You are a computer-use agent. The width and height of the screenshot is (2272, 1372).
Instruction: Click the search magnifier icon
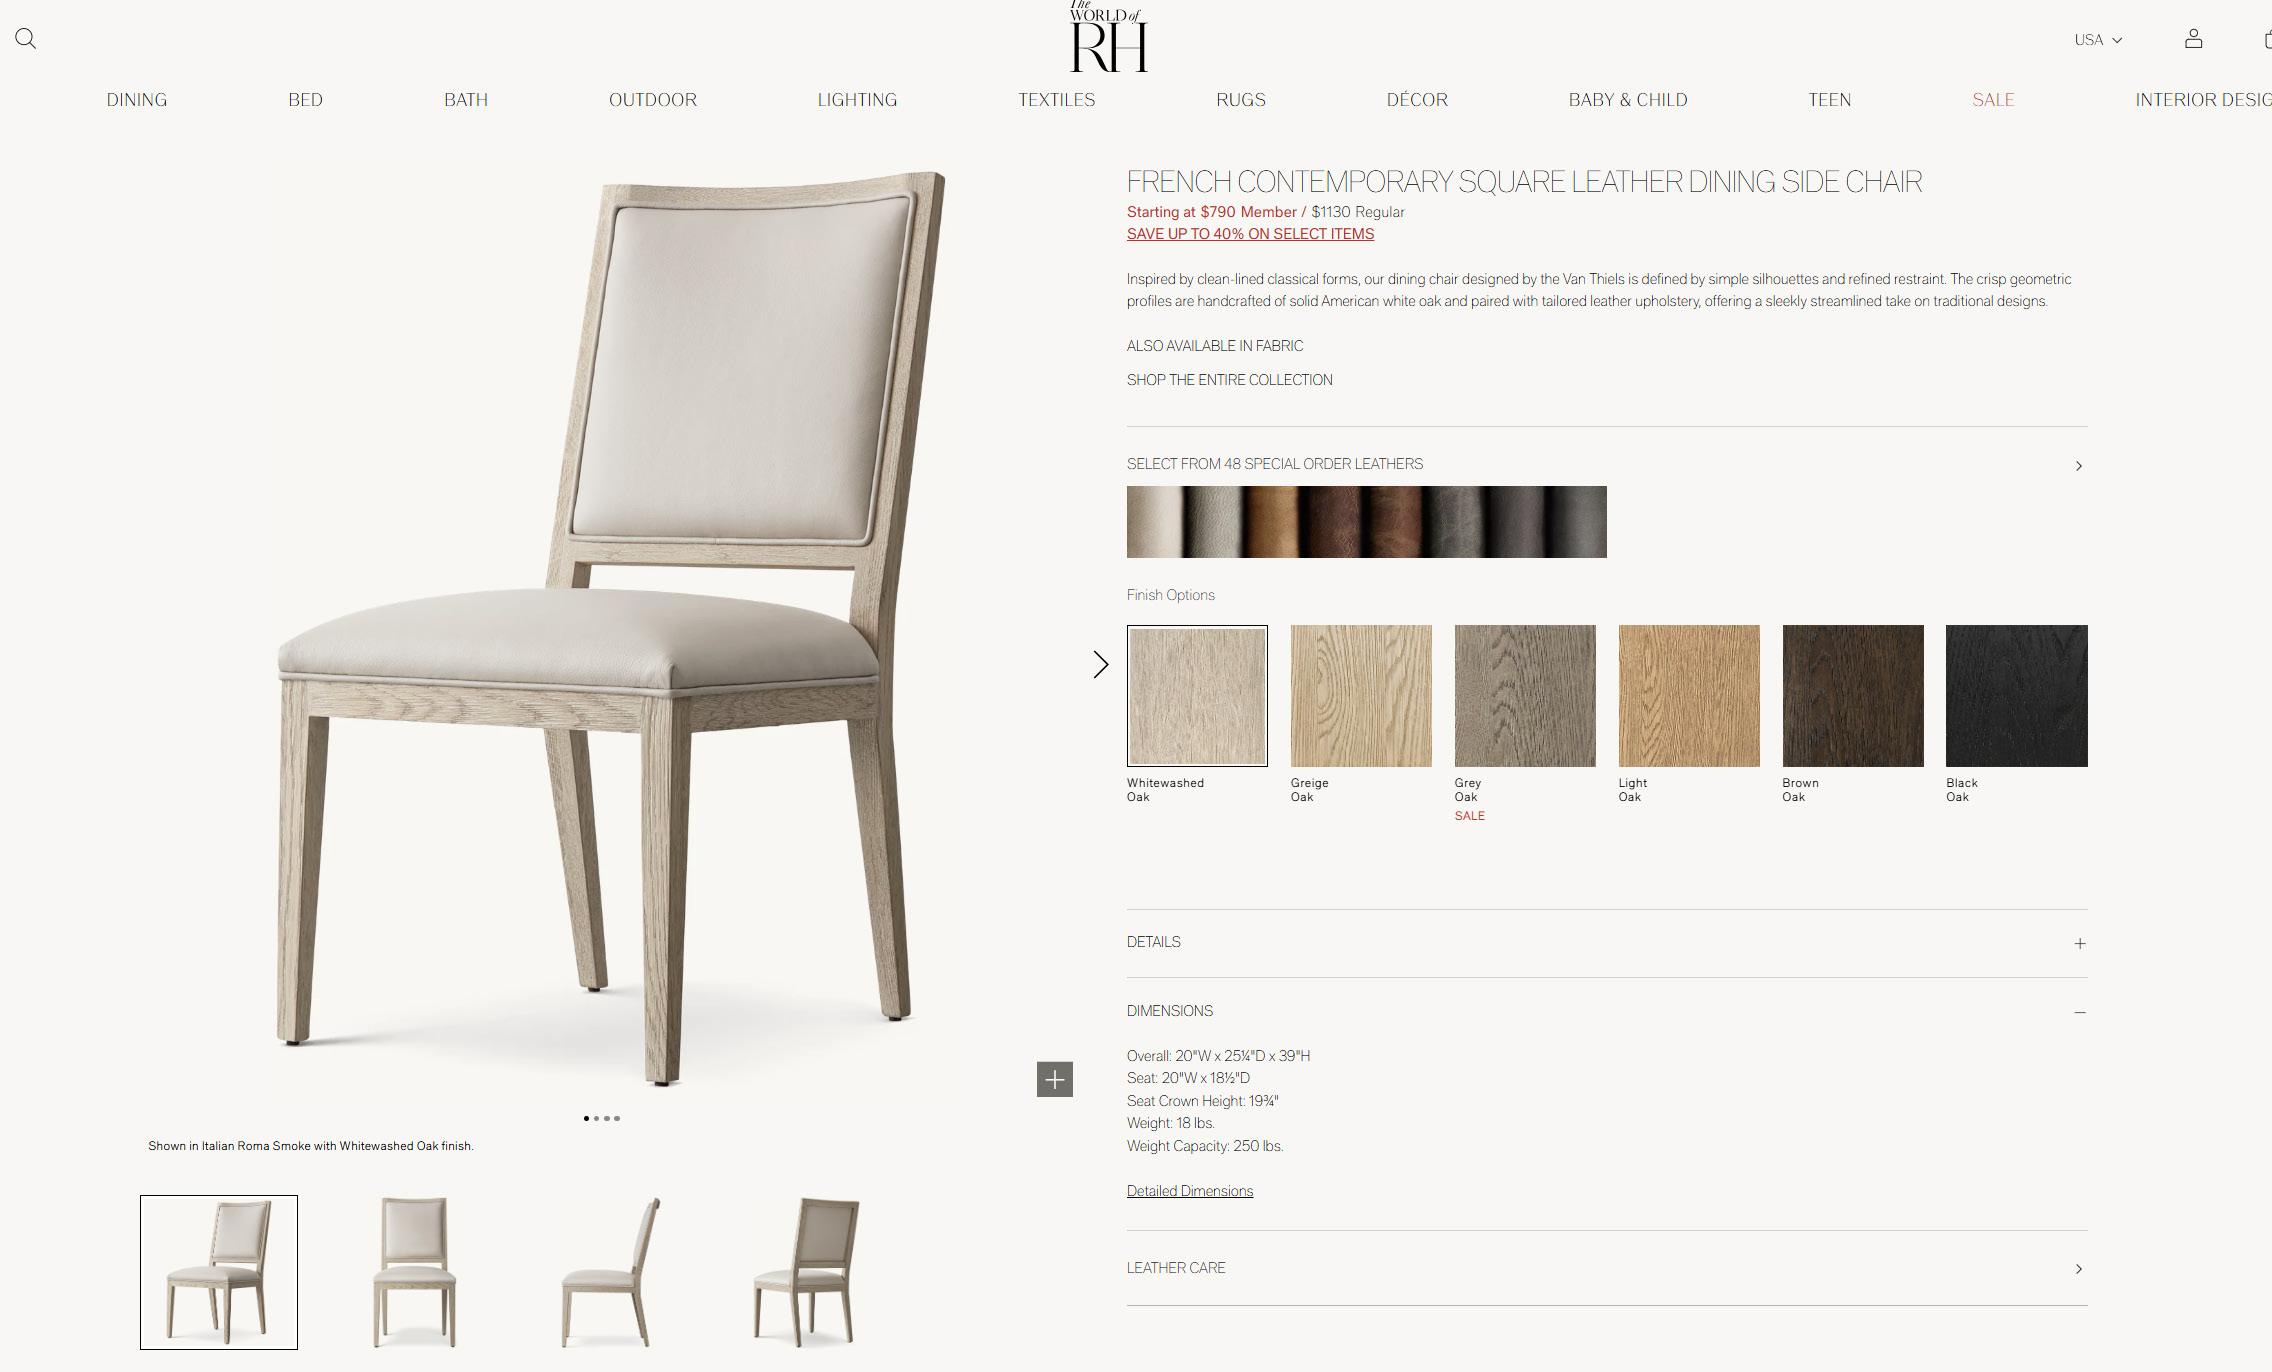(26, 39)
